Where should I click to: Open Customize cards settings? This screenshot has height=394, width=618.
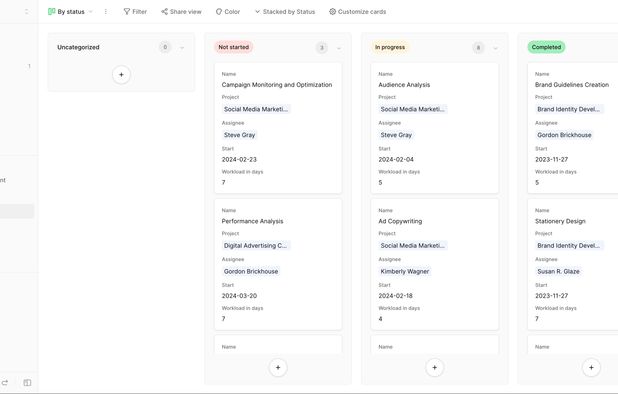pos(357,12)
